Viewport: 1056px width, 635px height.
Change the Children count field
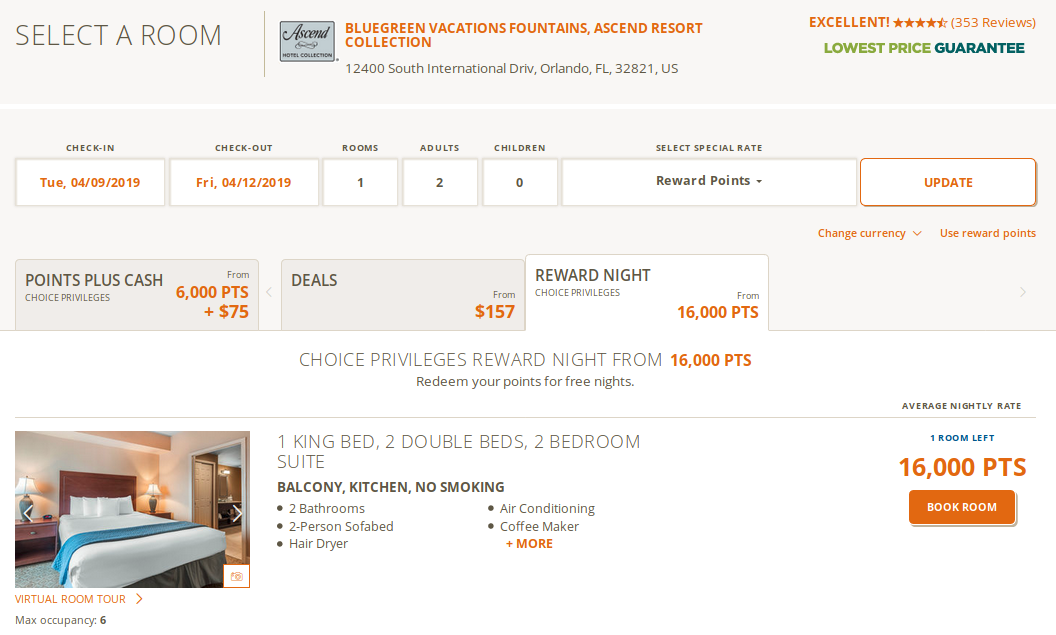click(519, 182)
